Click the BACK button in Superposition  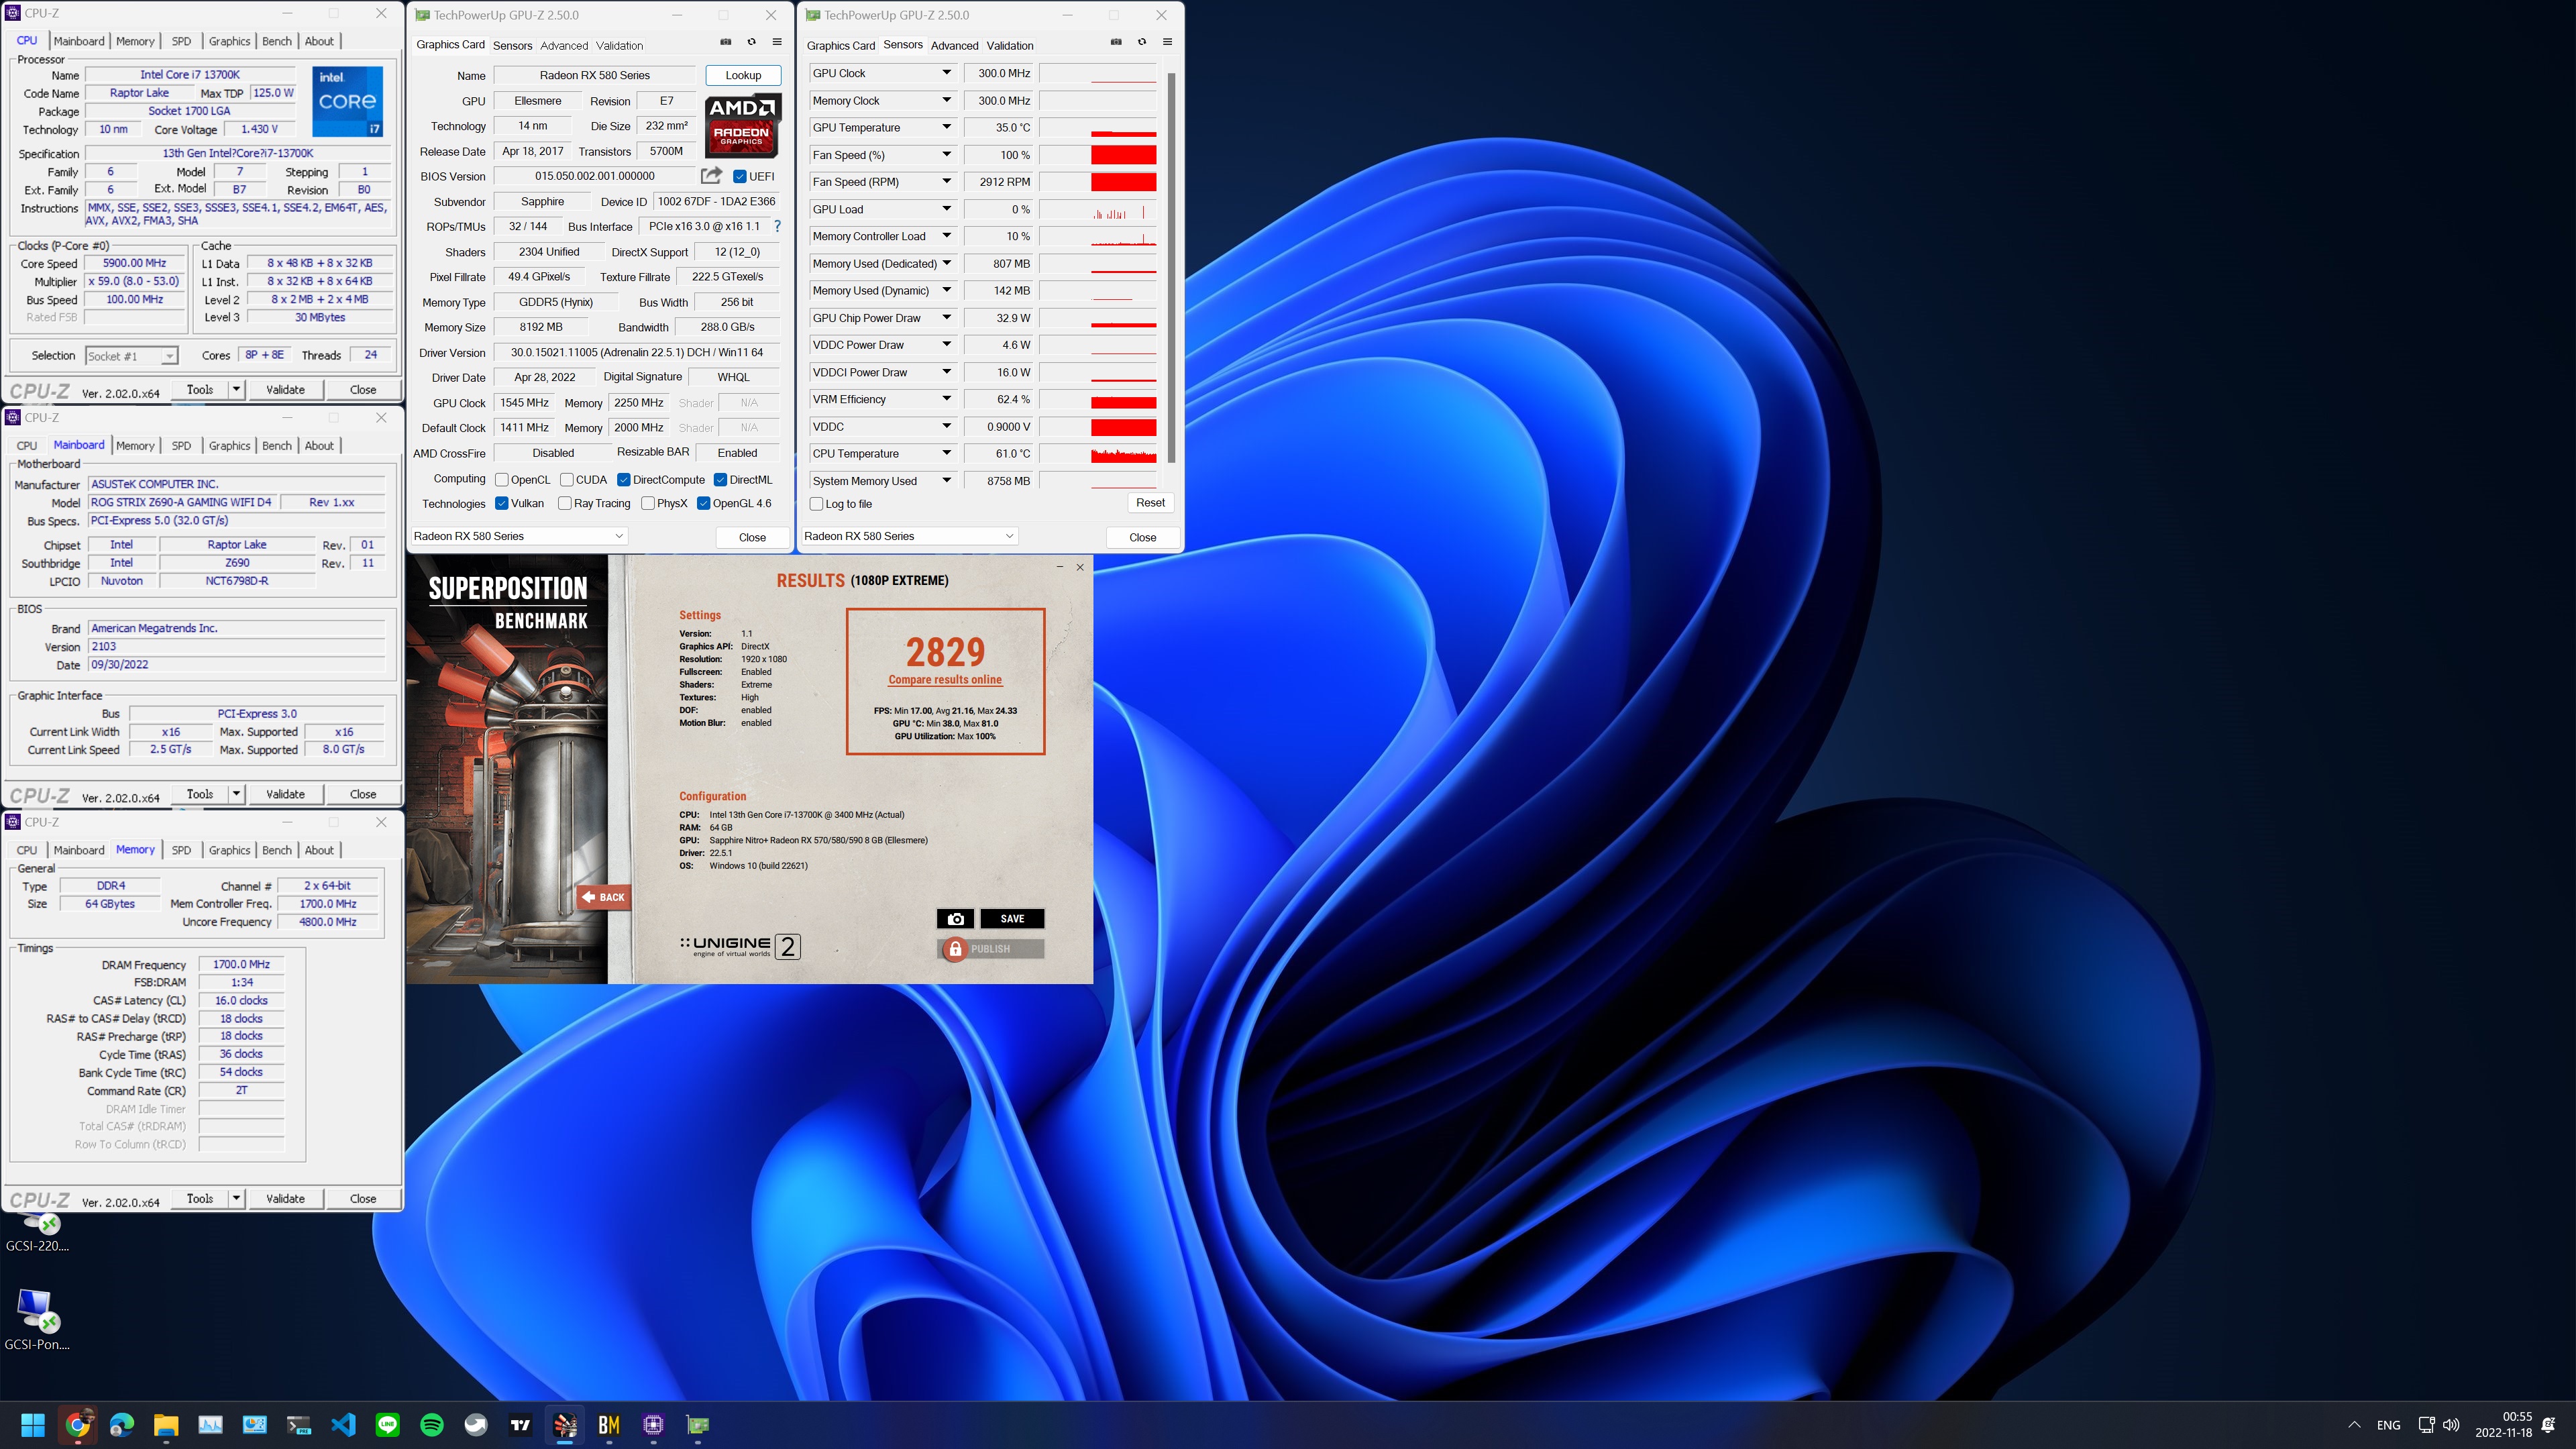tap(604, 897)
